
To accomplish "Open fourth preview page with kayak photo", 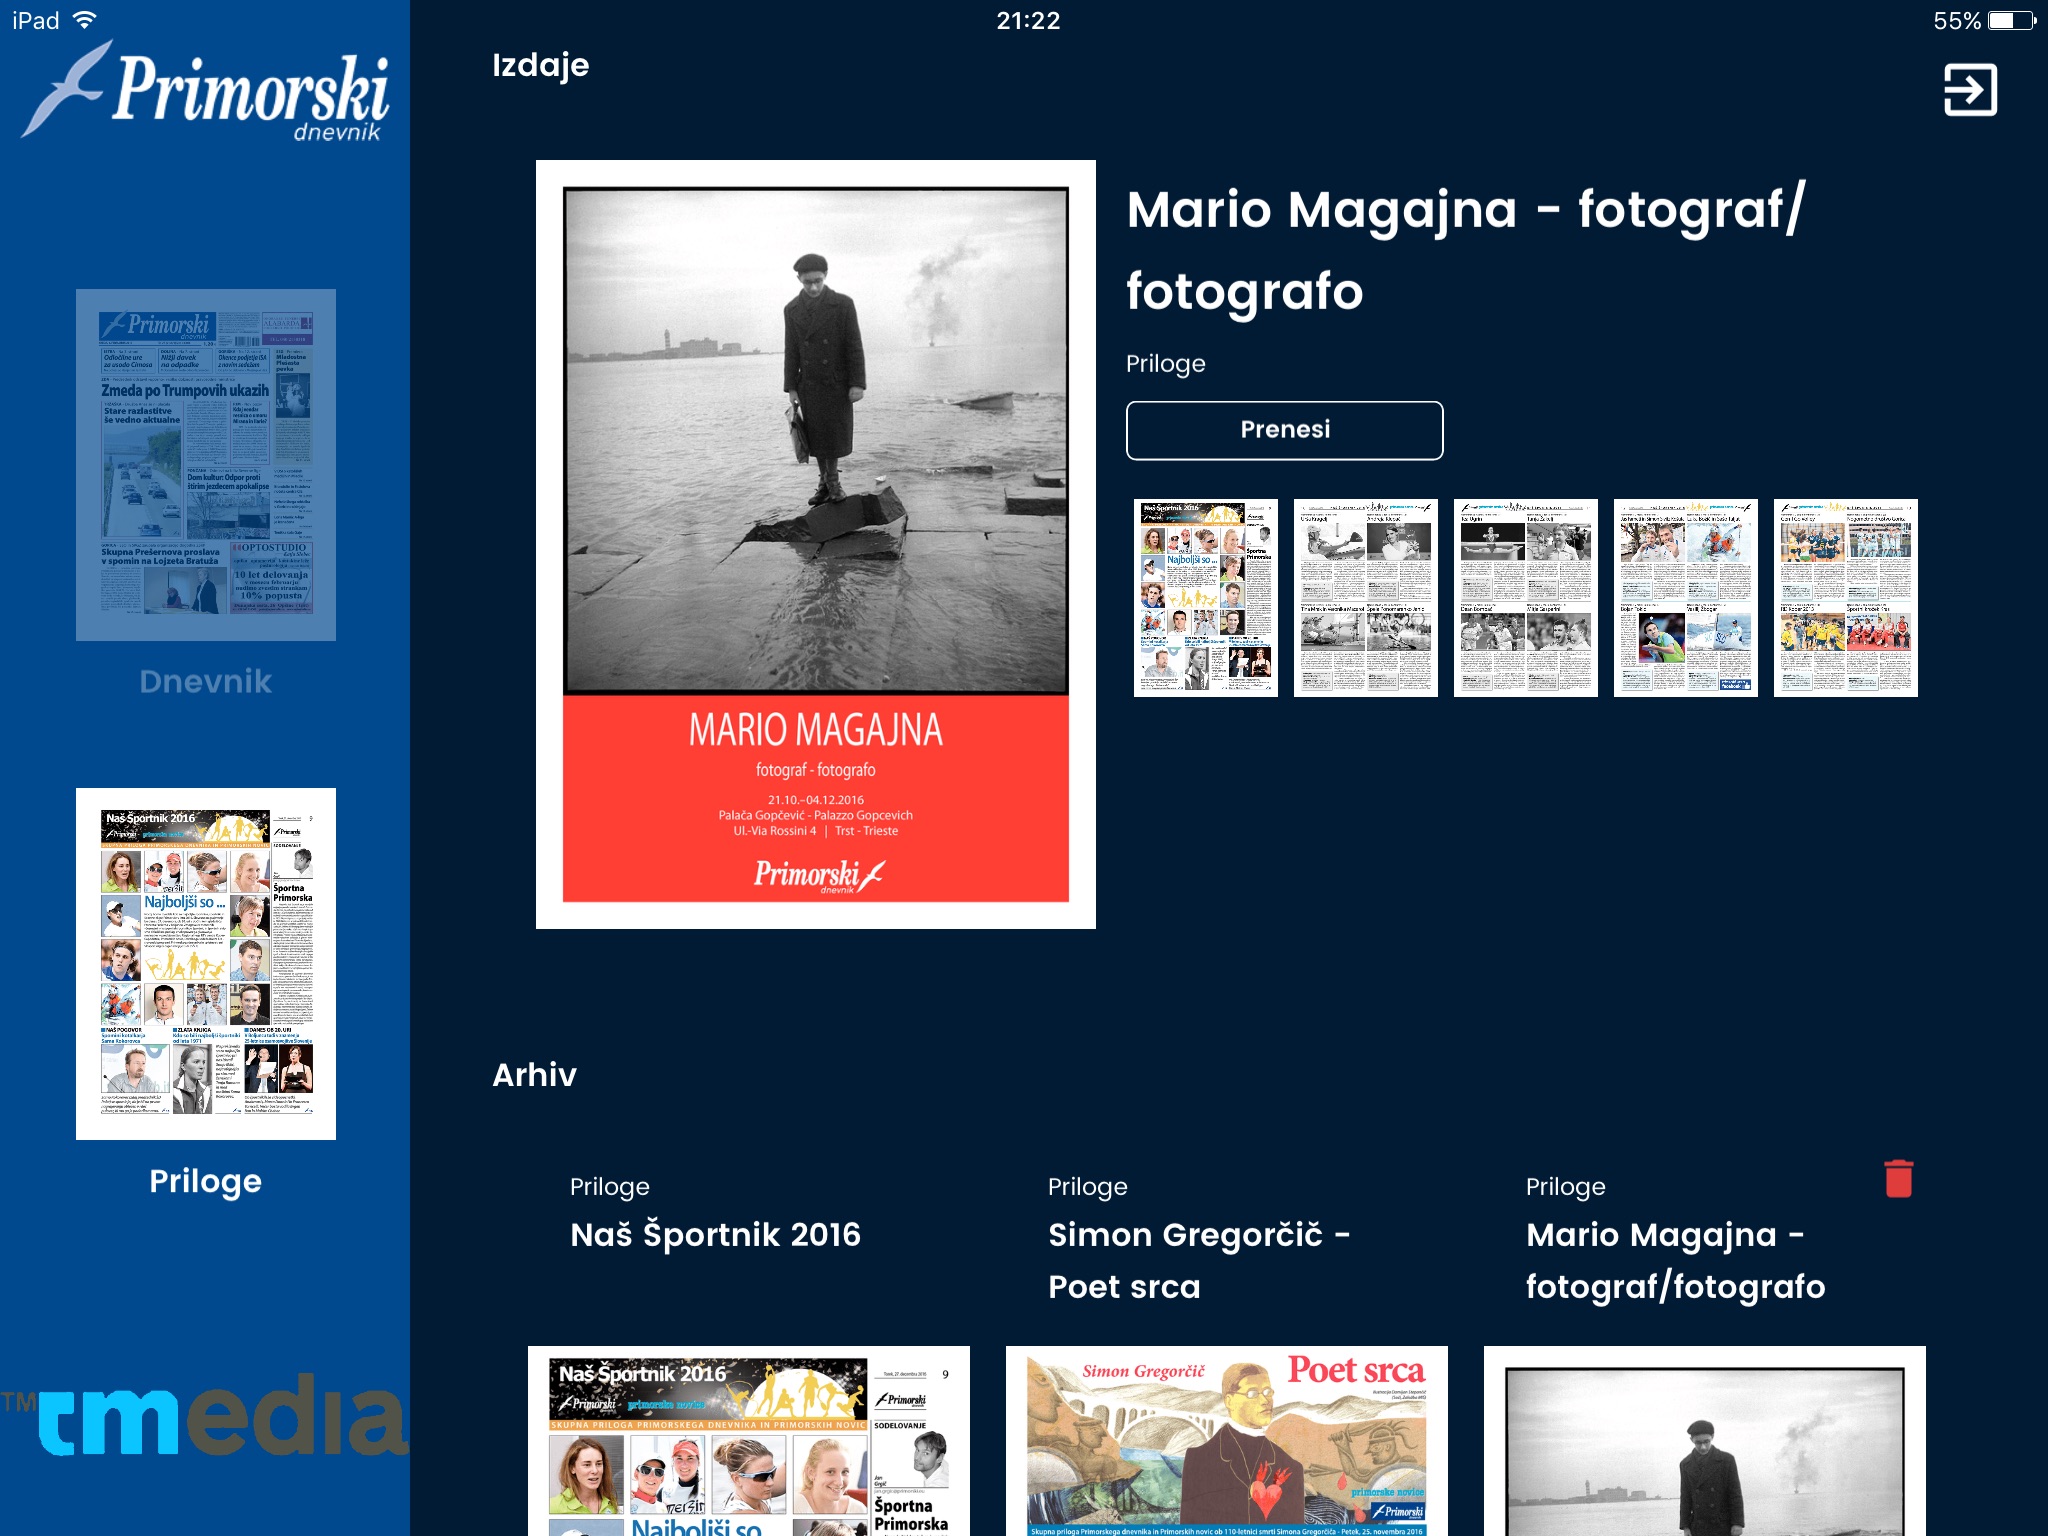I will (x=1686, y=598).
